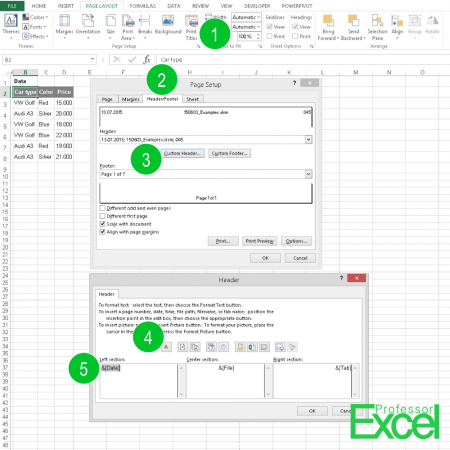The height and width of the screenshot is (450, 450).
Task: Expand the Header preset dropdown
Action: (x=308, y=139)
